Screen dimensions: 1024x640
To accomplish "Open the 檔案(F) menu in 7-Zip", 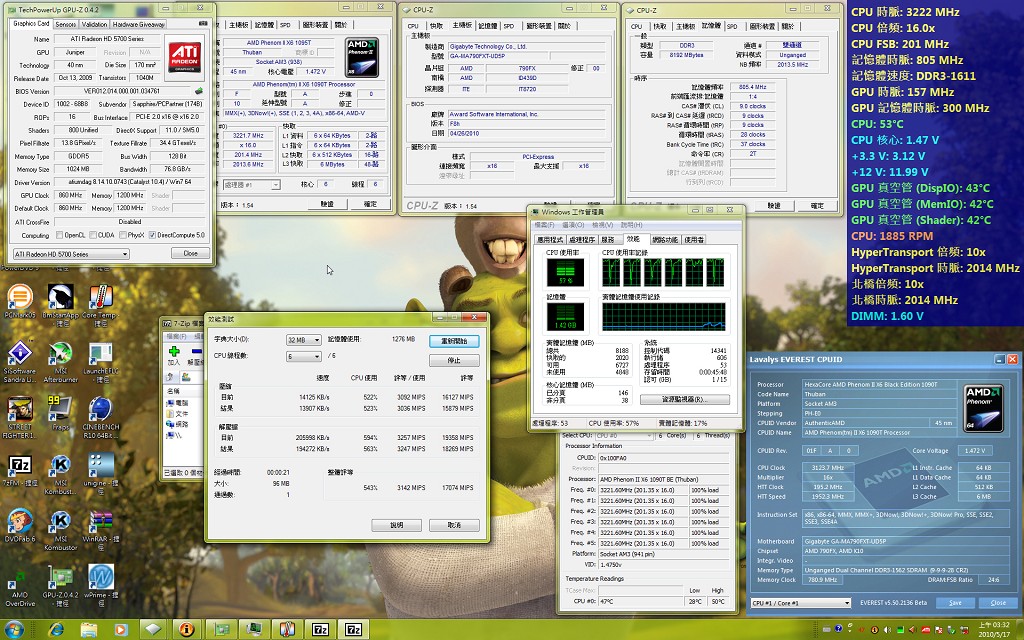I will pos(176,336).
